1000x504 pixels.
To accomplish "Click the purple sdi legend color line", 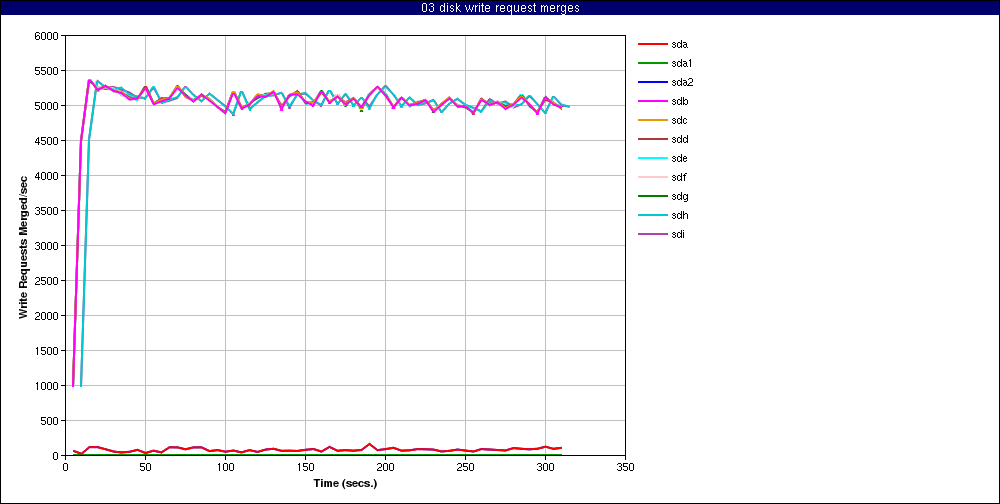I will (652, 234).
